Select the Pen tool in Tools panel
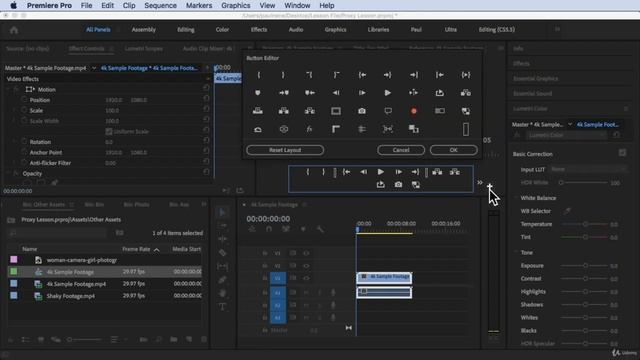 222,280
